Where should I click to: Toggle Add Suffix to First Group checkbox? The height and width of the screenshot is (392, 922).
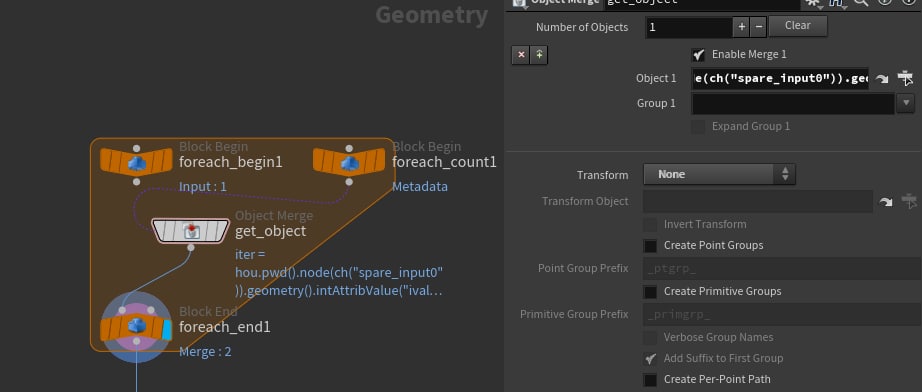(650, 359)
